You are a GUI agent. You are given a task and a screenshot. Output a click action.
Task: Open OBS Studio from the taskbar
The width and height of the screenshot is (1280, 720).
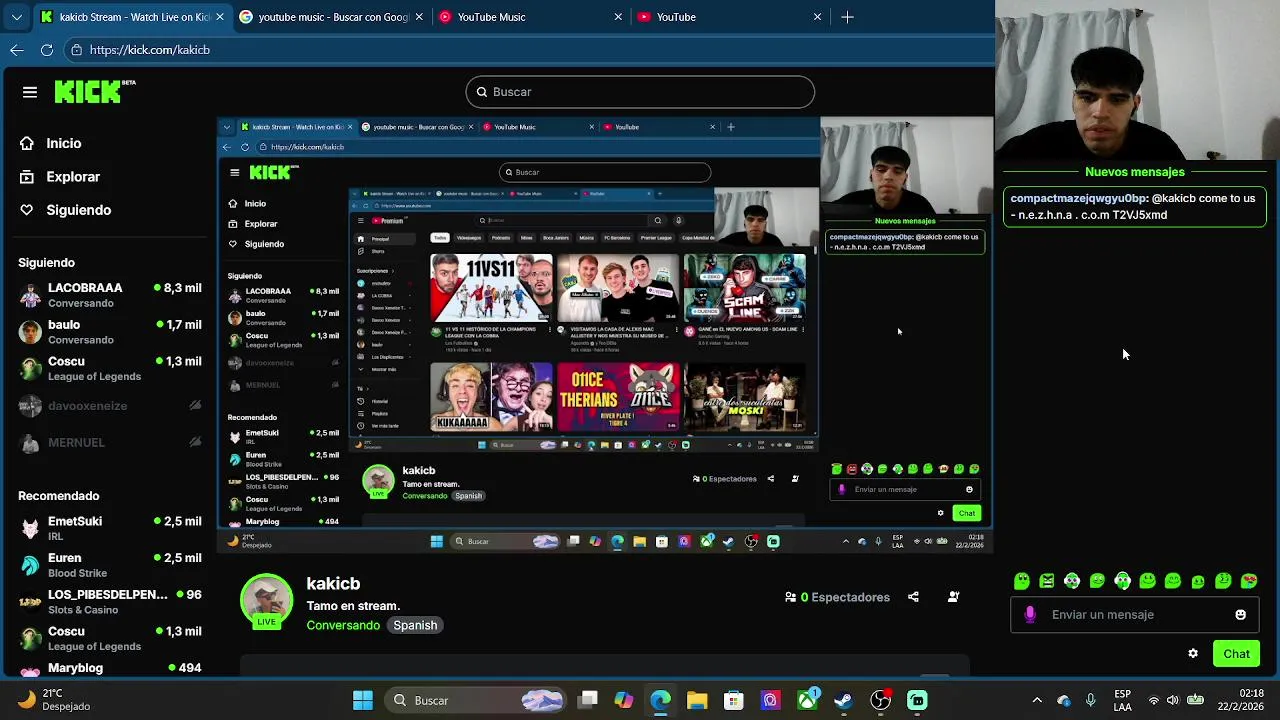pyautogui.click(x=881, y=700)
